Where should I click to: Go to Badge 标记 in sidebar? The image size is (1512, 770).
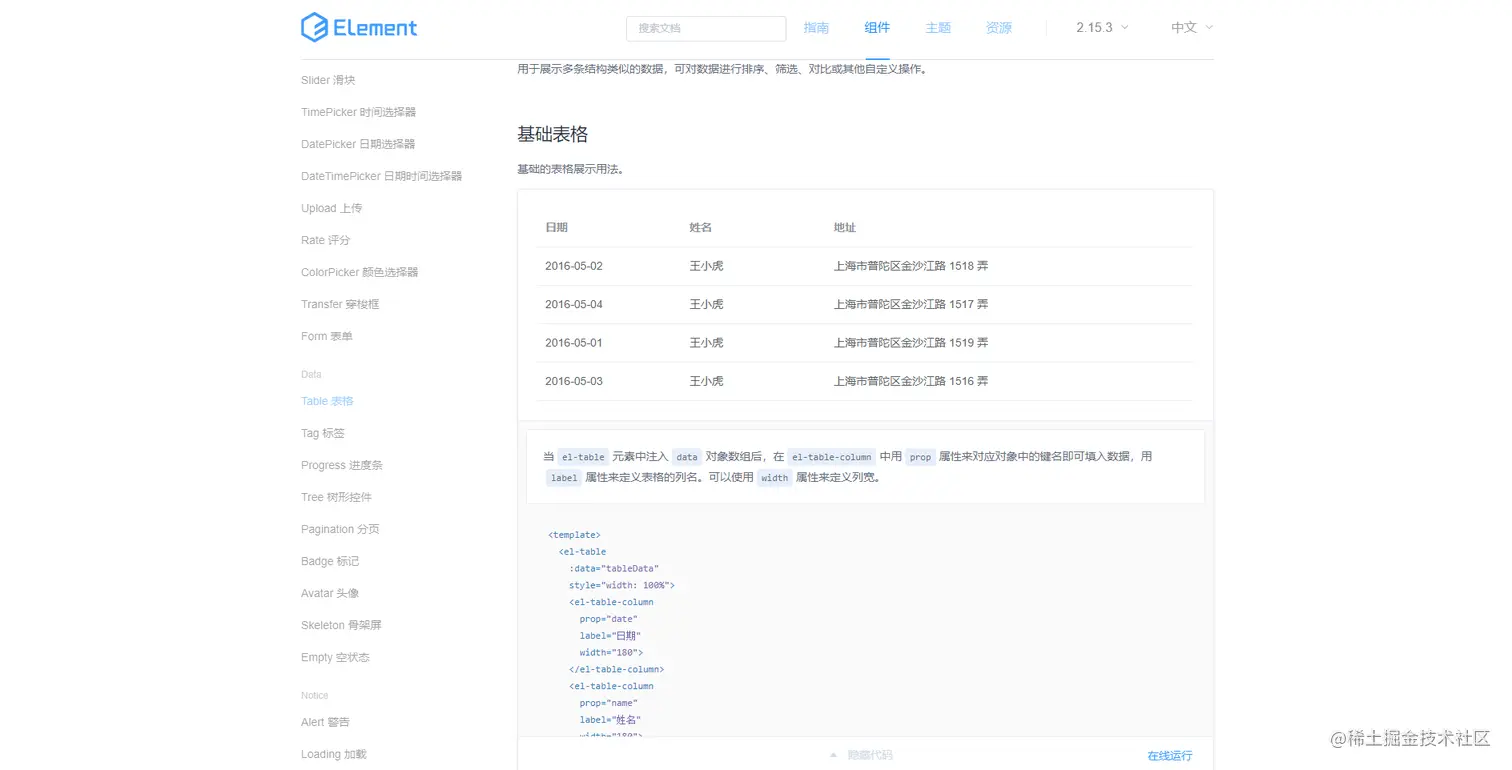tap(329, 561)
